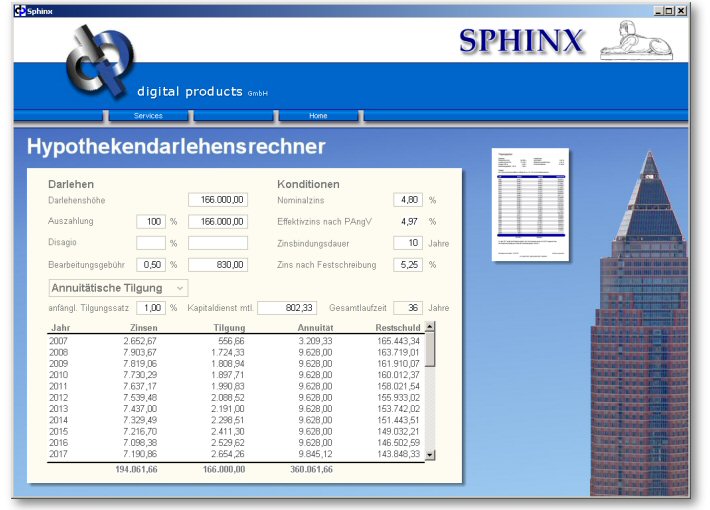710x510 pixels.
Task: Click the empty Disagio percent field
Action: (151, 243)
